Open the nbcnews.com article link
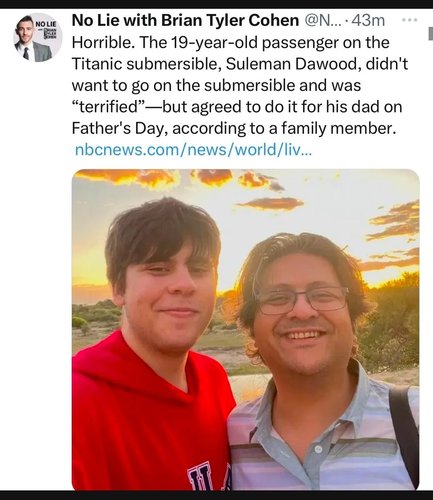The height and width of the screenshot is (500, 433). [193, 150]
